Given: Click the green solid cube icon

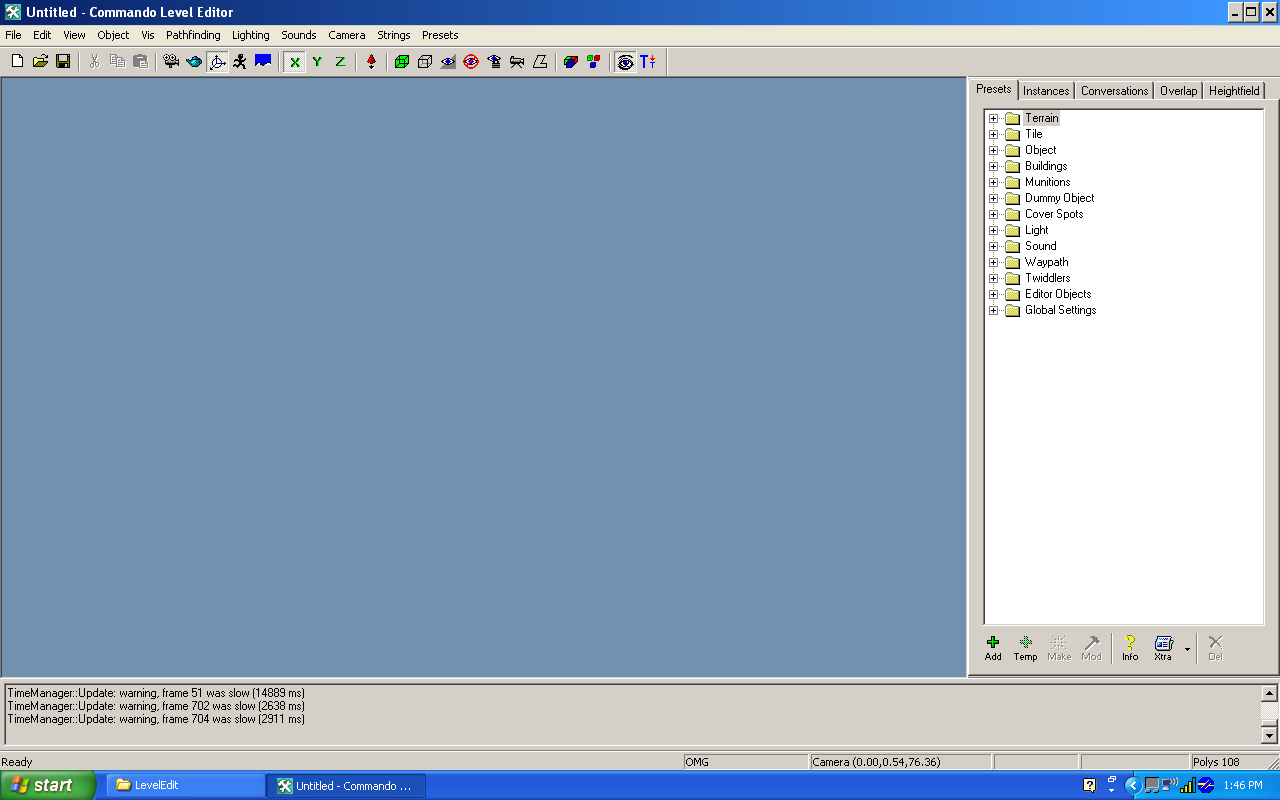Looking at the screenshot, I should pyautogui.click(x=402, y=62).
